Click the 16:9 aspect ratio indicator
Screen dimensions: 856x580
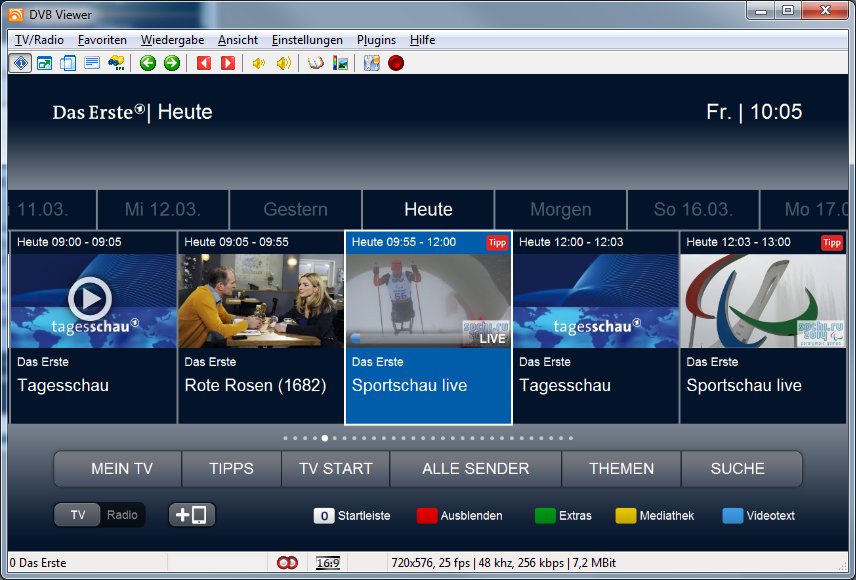coord(327,562)
